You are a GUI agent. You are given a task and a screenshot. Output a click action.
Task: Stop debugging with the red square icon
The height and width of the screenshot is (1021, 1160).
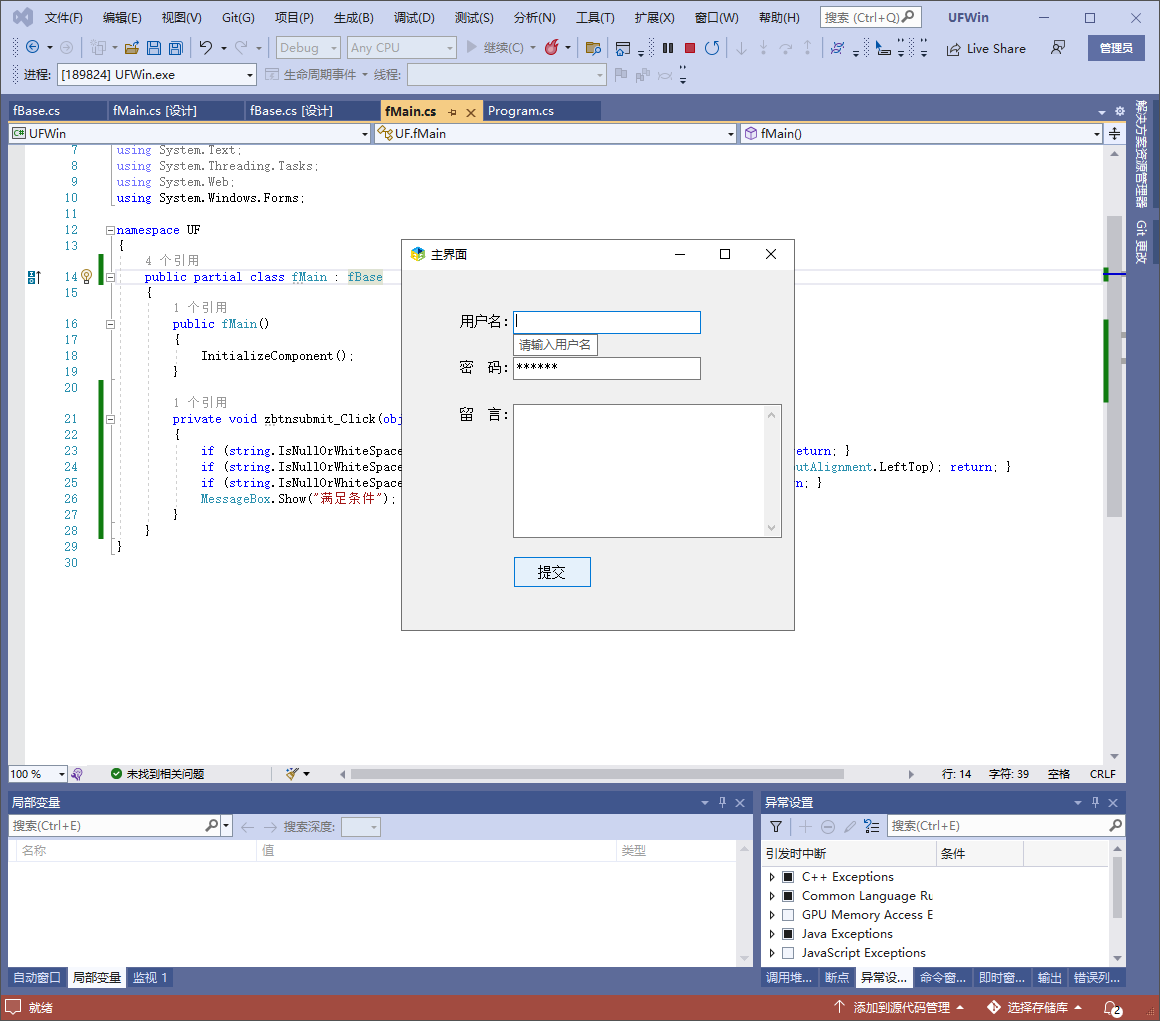tap(689, 48)
